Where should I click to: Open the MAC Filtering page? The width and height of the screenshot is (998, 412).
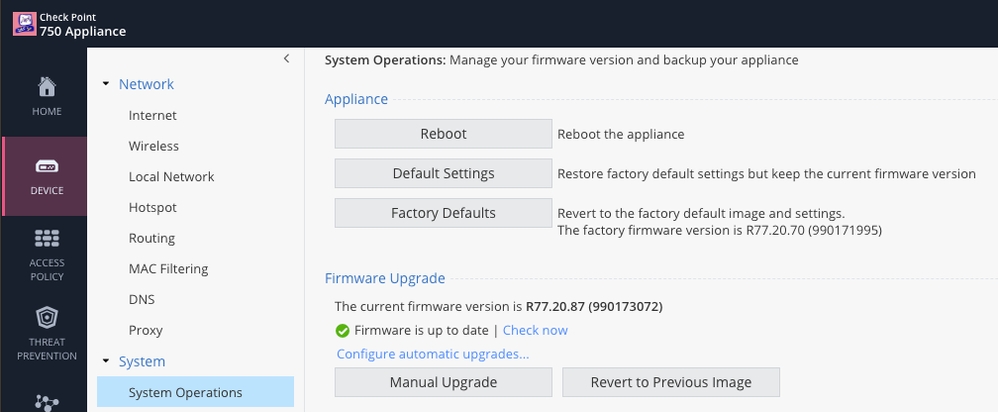click(x=168, y=269)
